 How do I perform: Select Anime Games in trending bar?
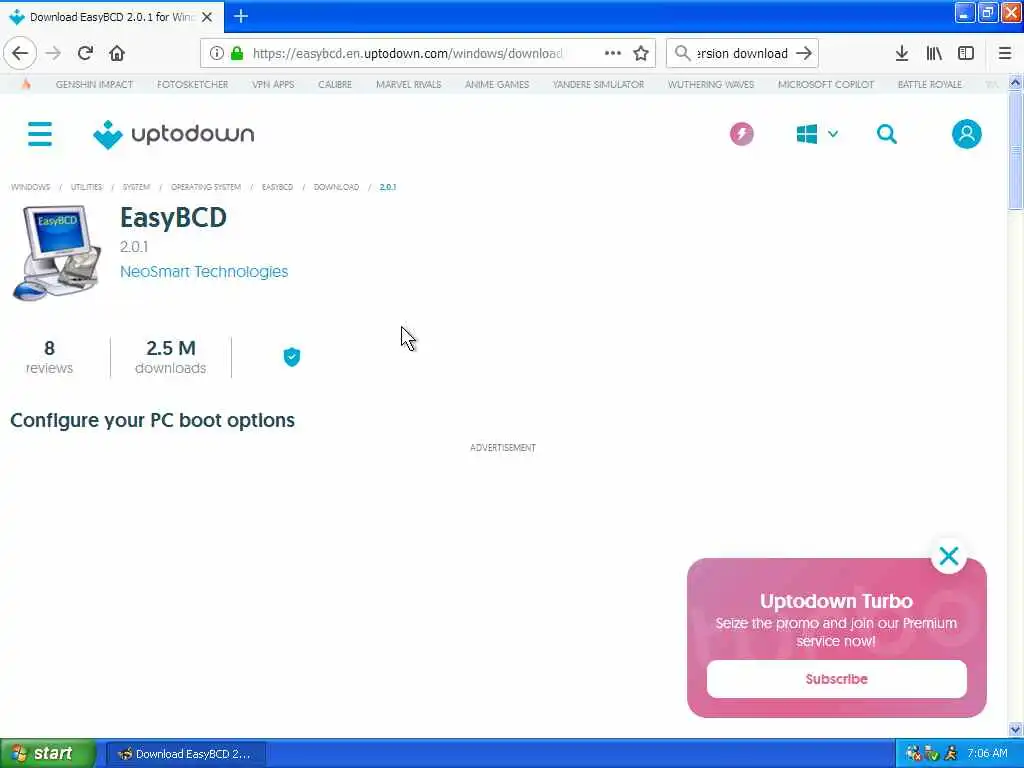coord(497,84)
